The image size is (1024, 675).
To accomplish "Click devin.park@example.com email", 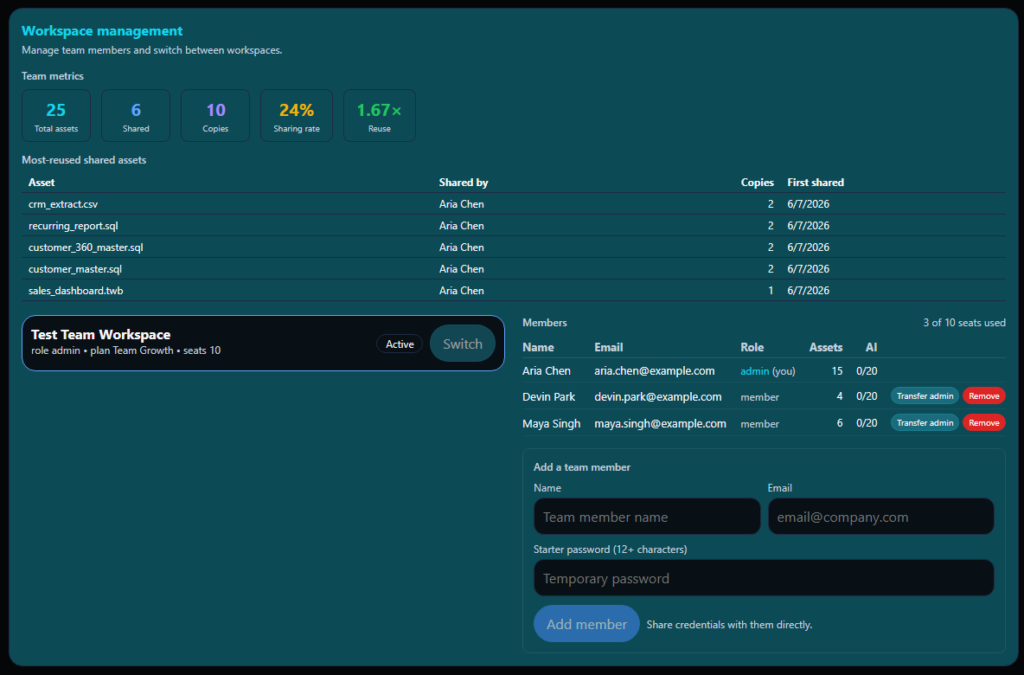I will [x=658, y=397].
